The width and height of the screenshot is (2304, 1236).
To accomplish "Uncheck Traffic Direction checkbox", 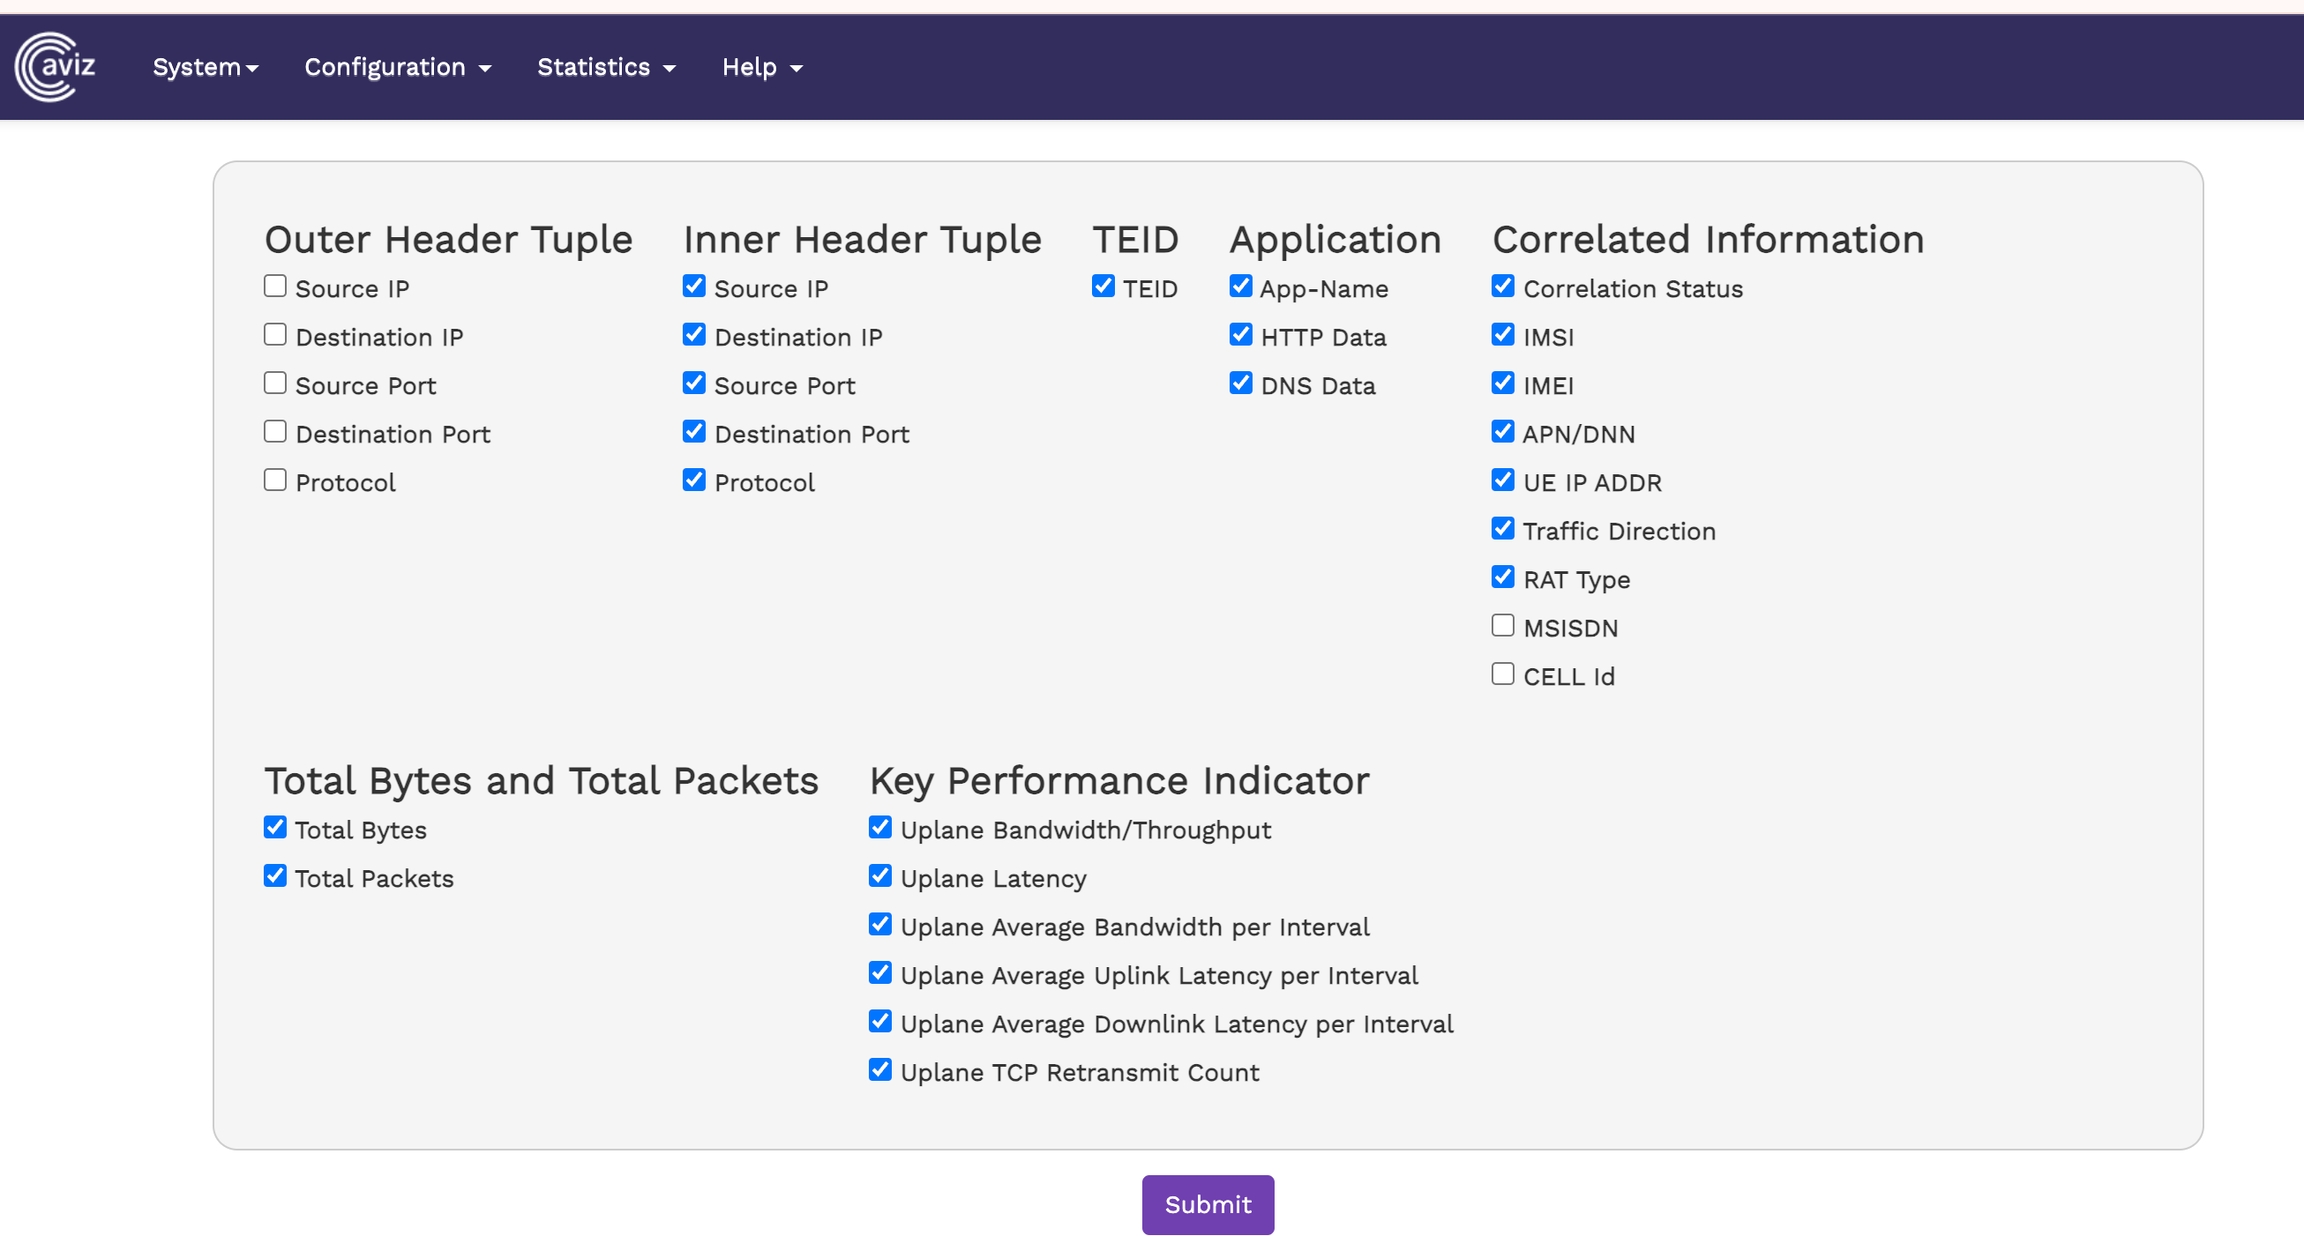I will pyautogui.click(x=1502, y=529).
